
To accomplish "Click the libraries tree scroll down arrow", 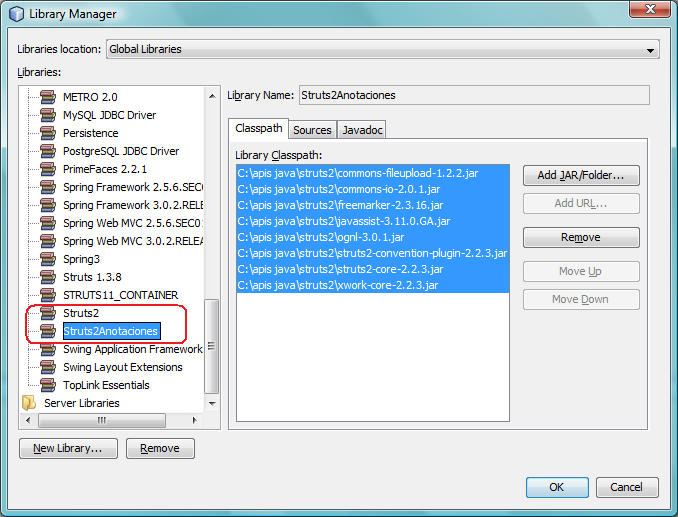I will pos(212,404).
